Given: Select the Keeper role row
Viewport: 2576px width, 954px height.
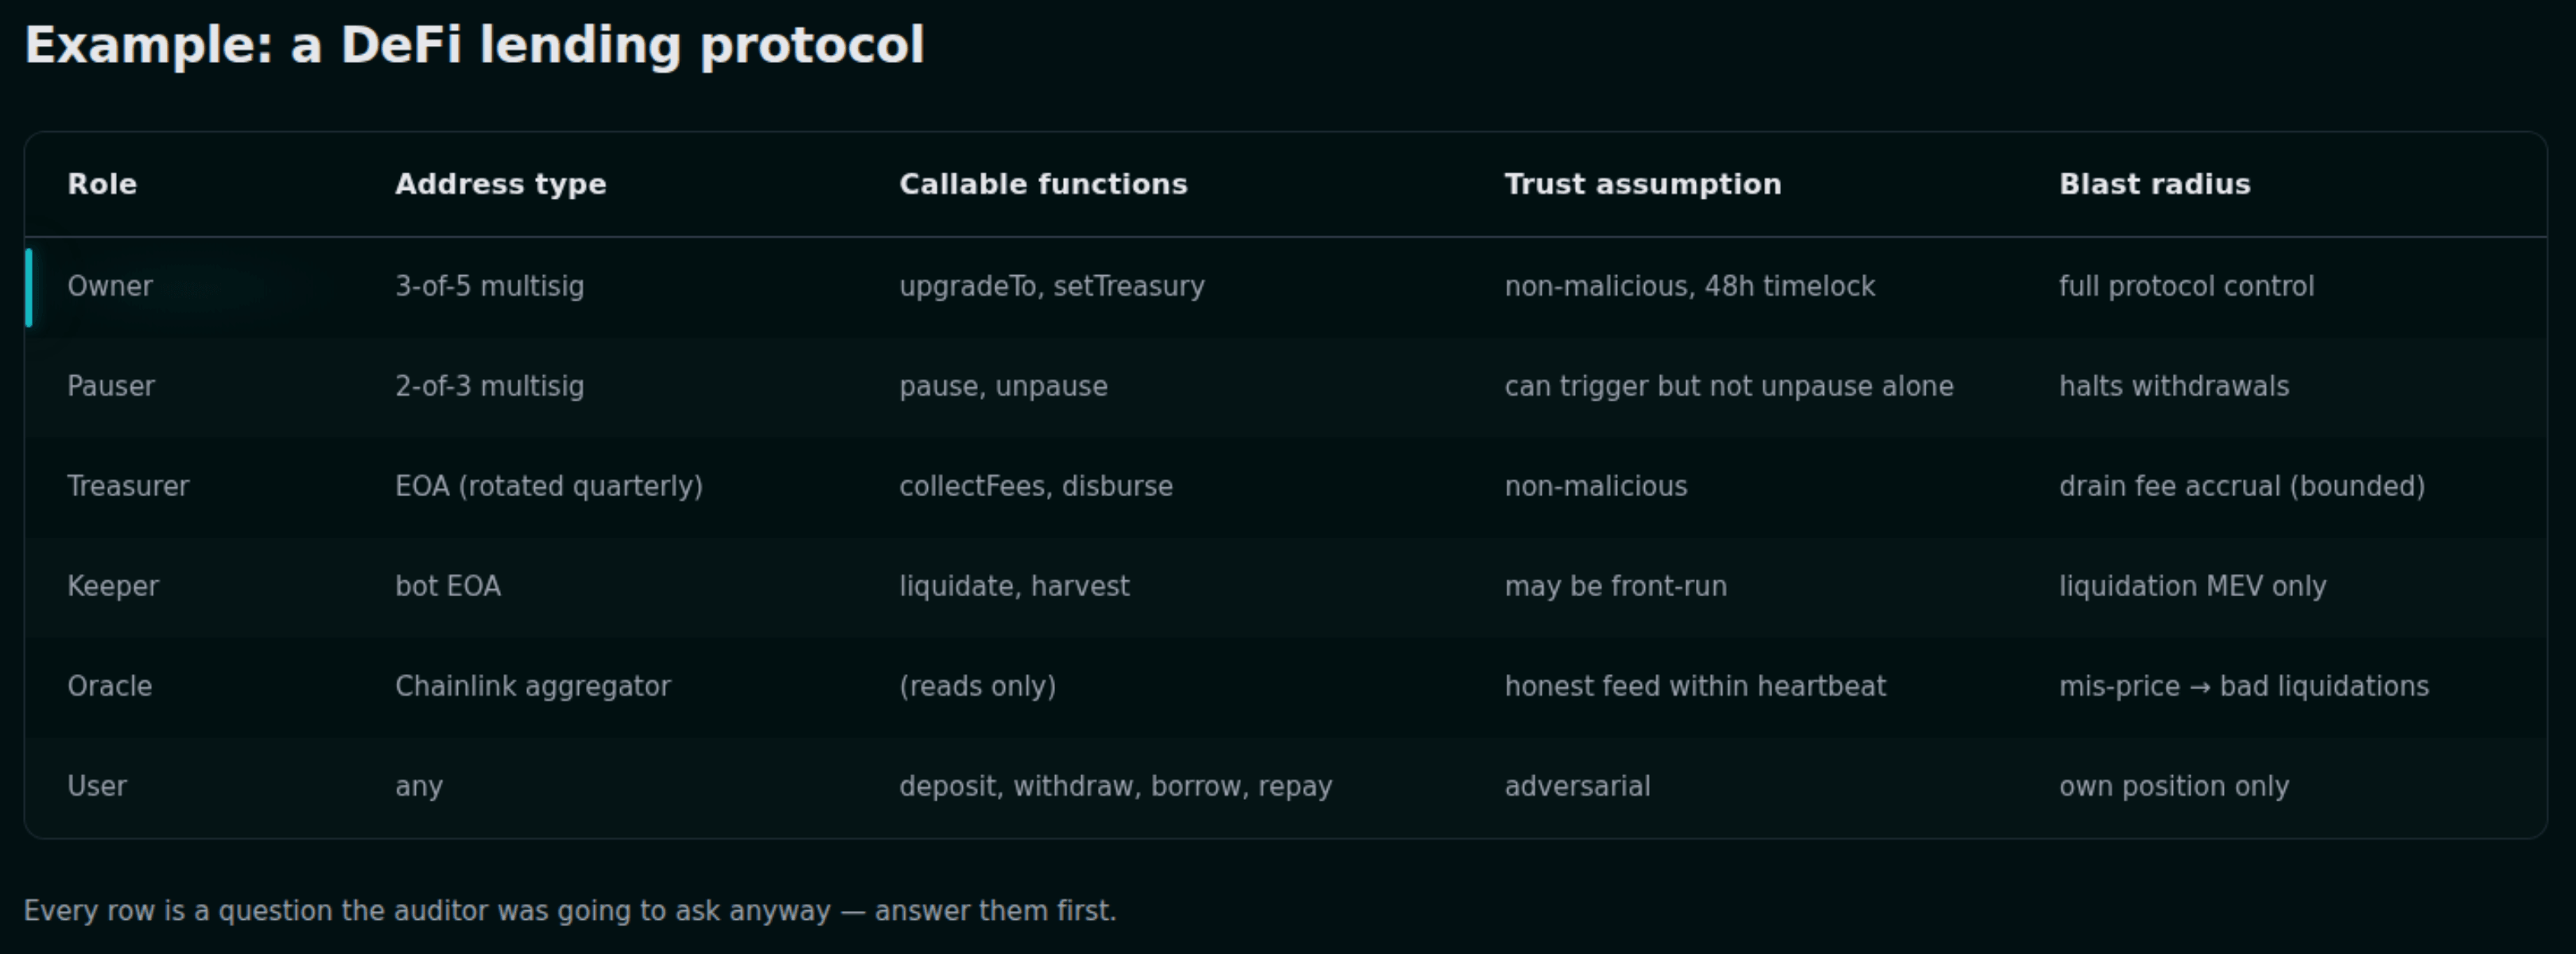Looking at the screenshot, I should (x=1286, y=587).
